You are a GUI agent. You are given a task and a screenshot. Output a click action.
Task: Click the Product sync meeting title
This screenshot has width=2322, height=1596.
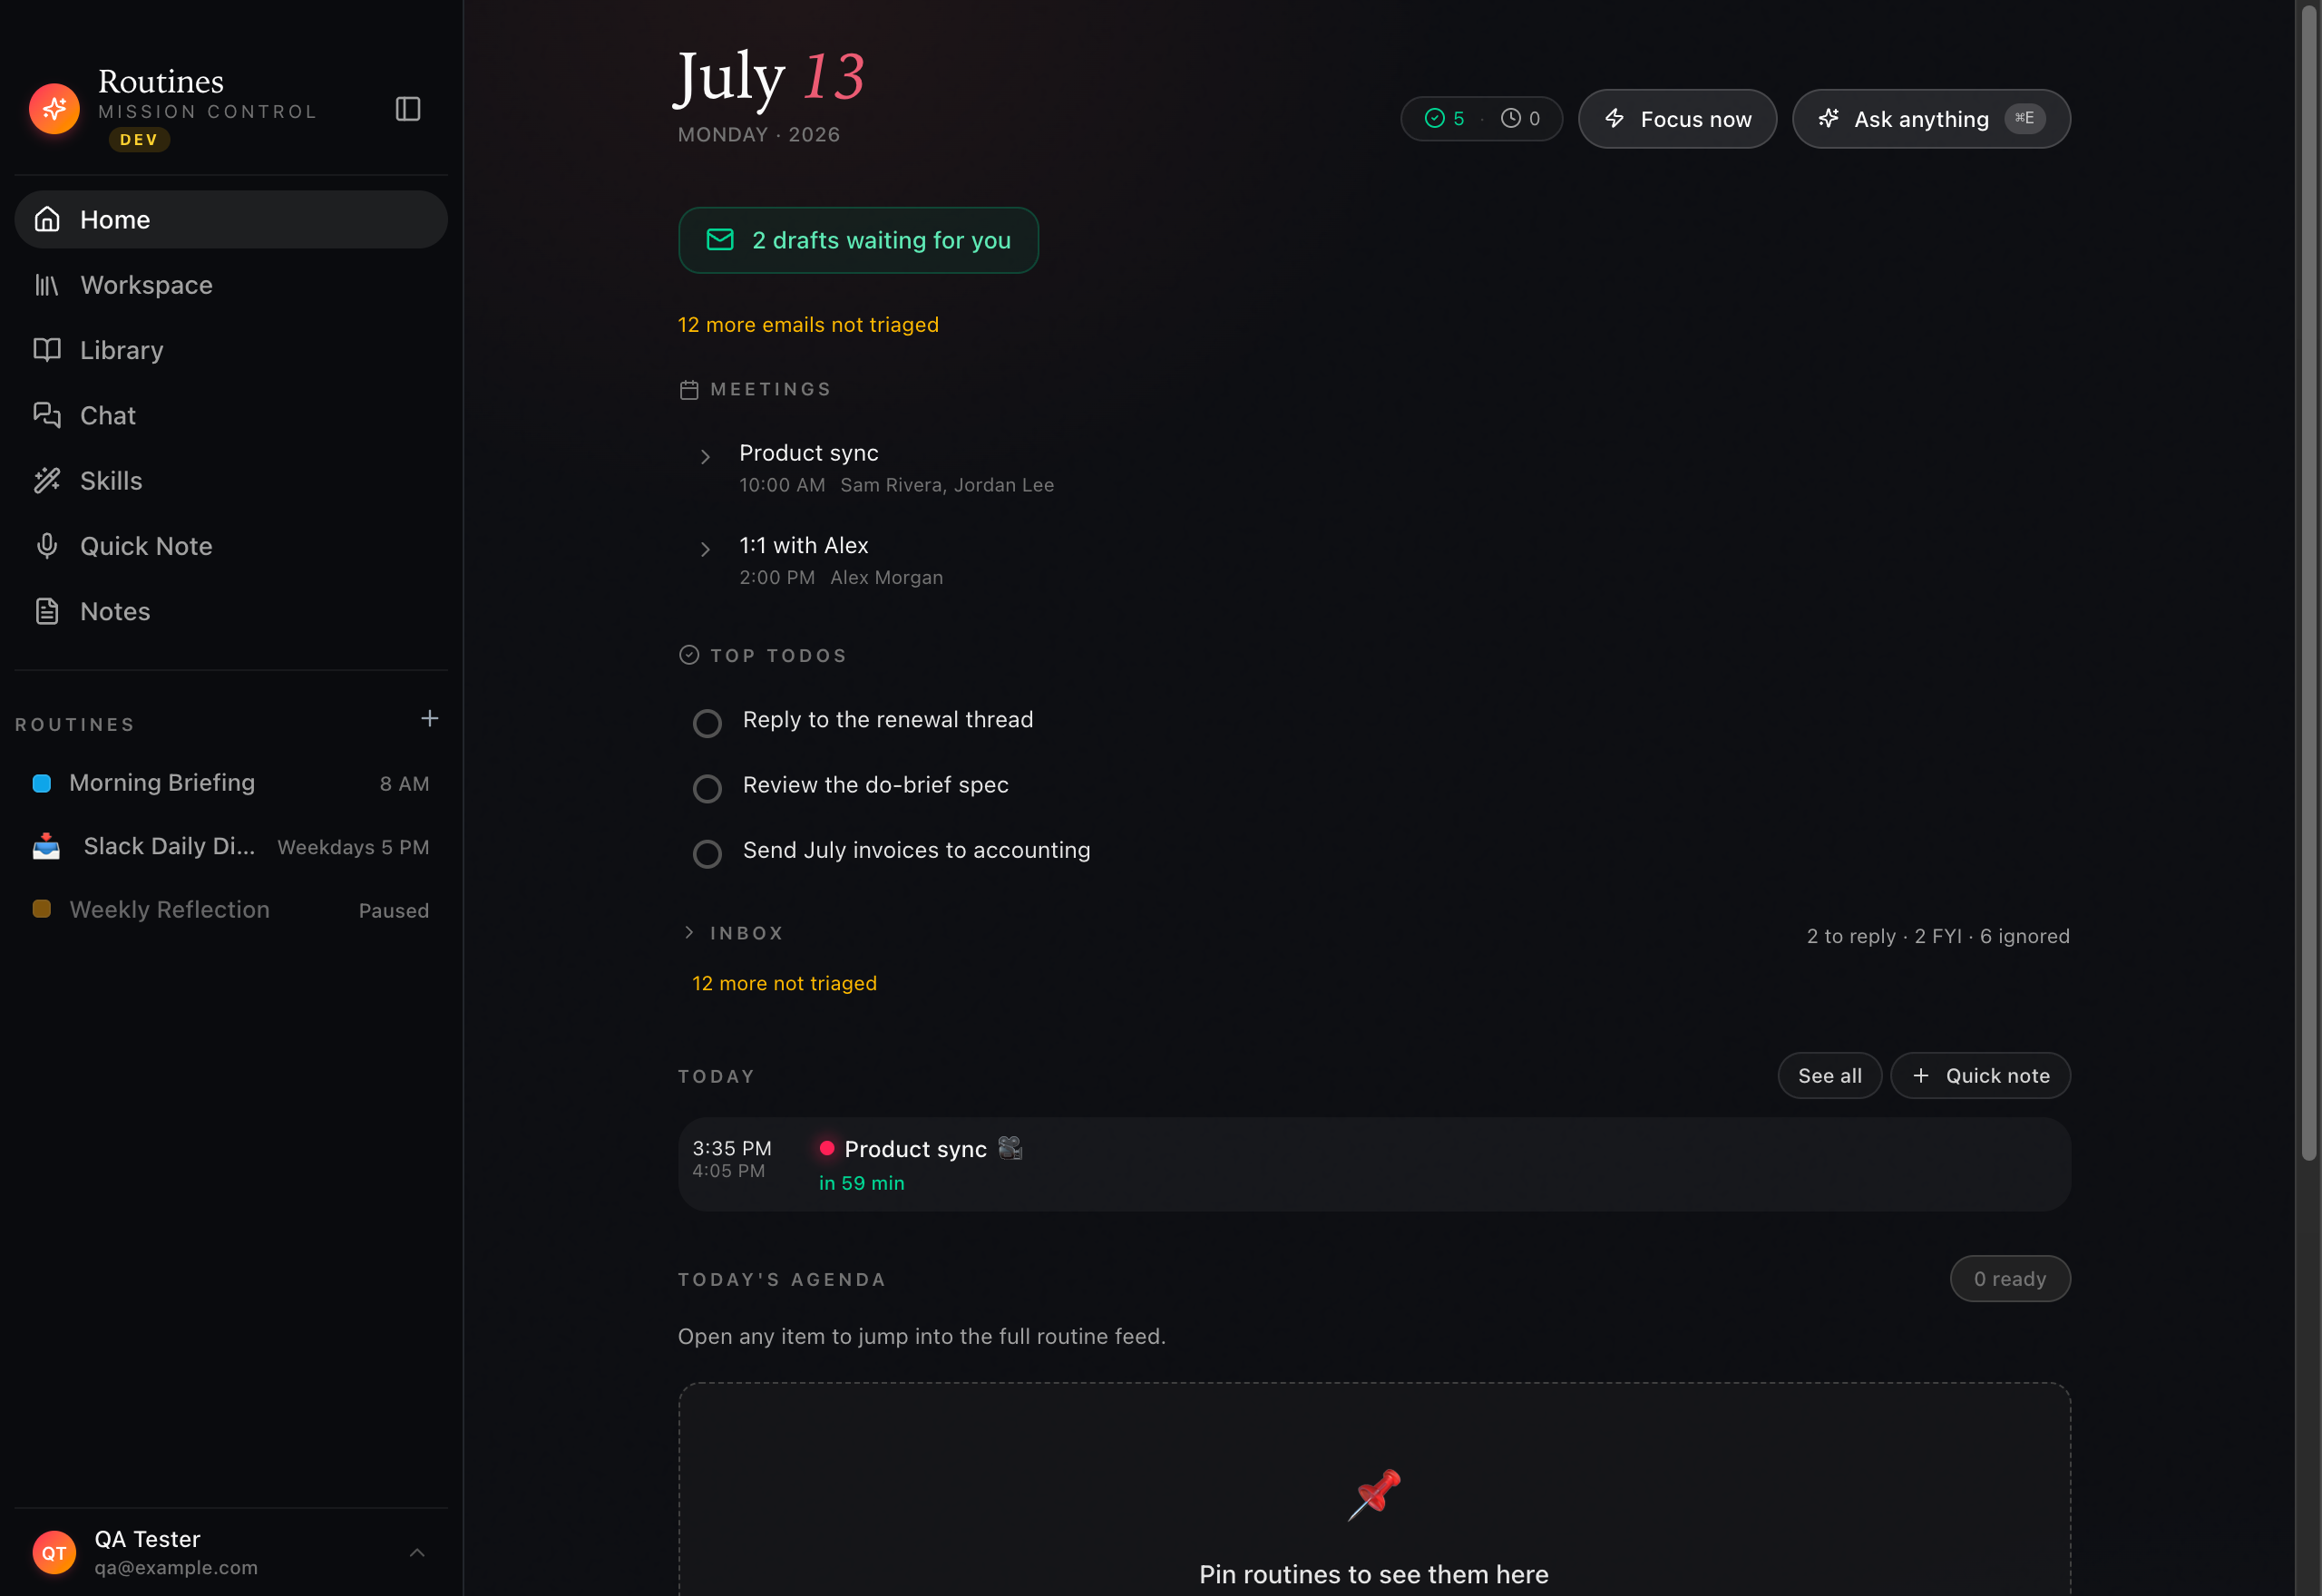tap(808, 453)
